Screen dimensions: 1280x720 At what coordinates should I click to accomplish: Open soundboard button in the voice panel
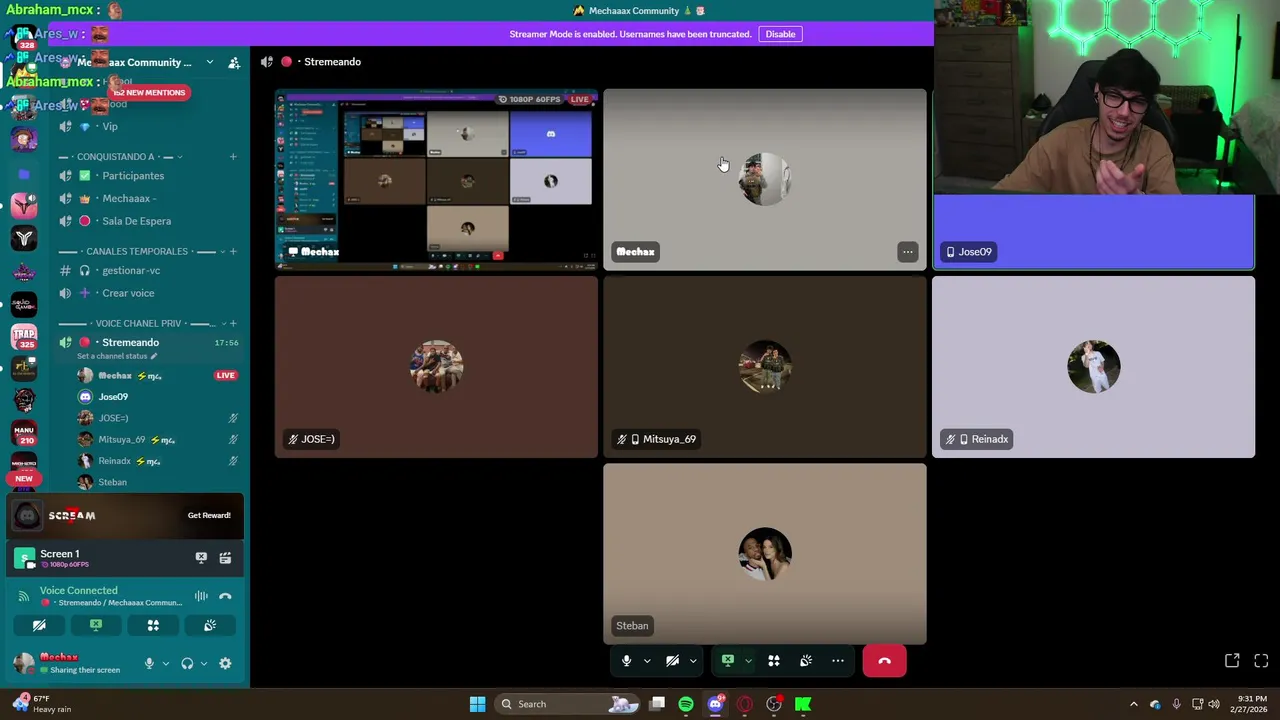click(210, 625)
